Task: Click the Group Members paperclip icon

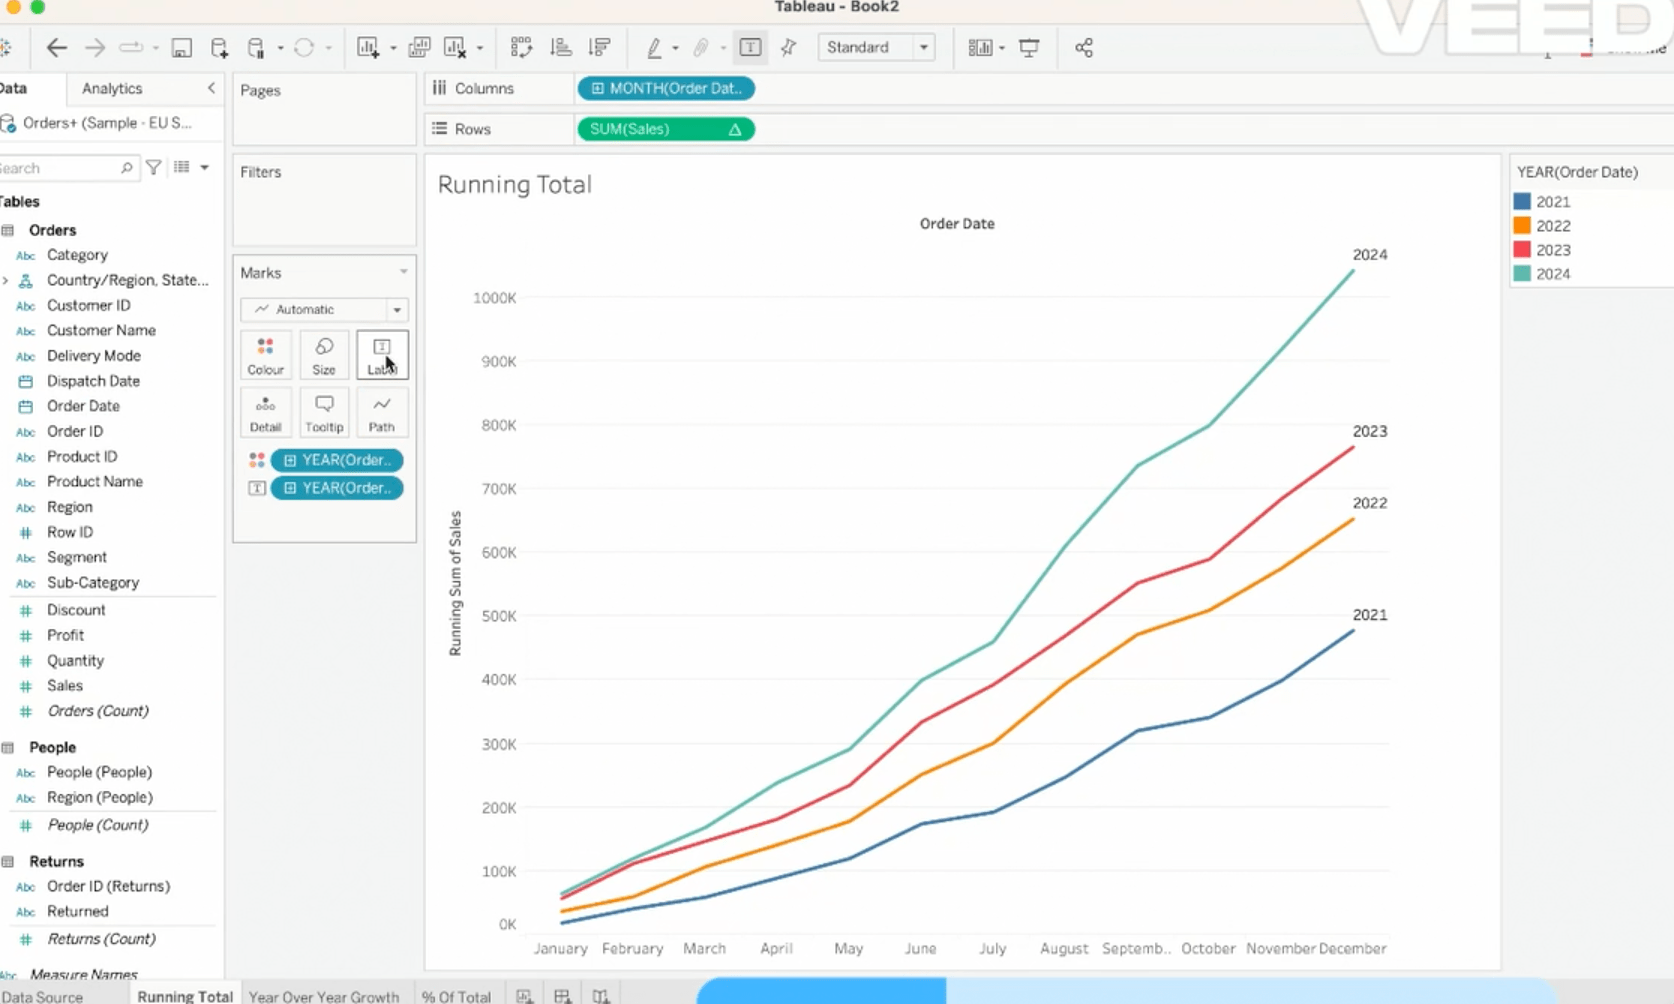Action: tap(701, 47)
